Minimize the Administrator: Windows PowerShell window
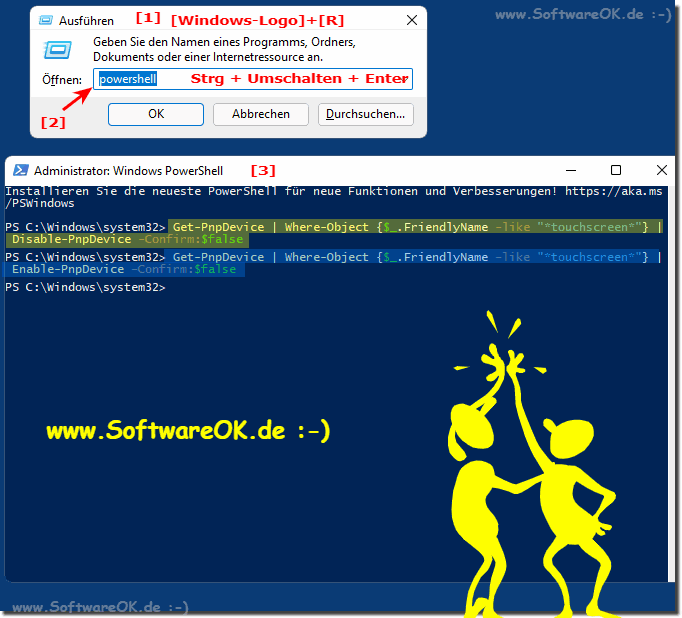682x618 pixels. coord(571,170)
